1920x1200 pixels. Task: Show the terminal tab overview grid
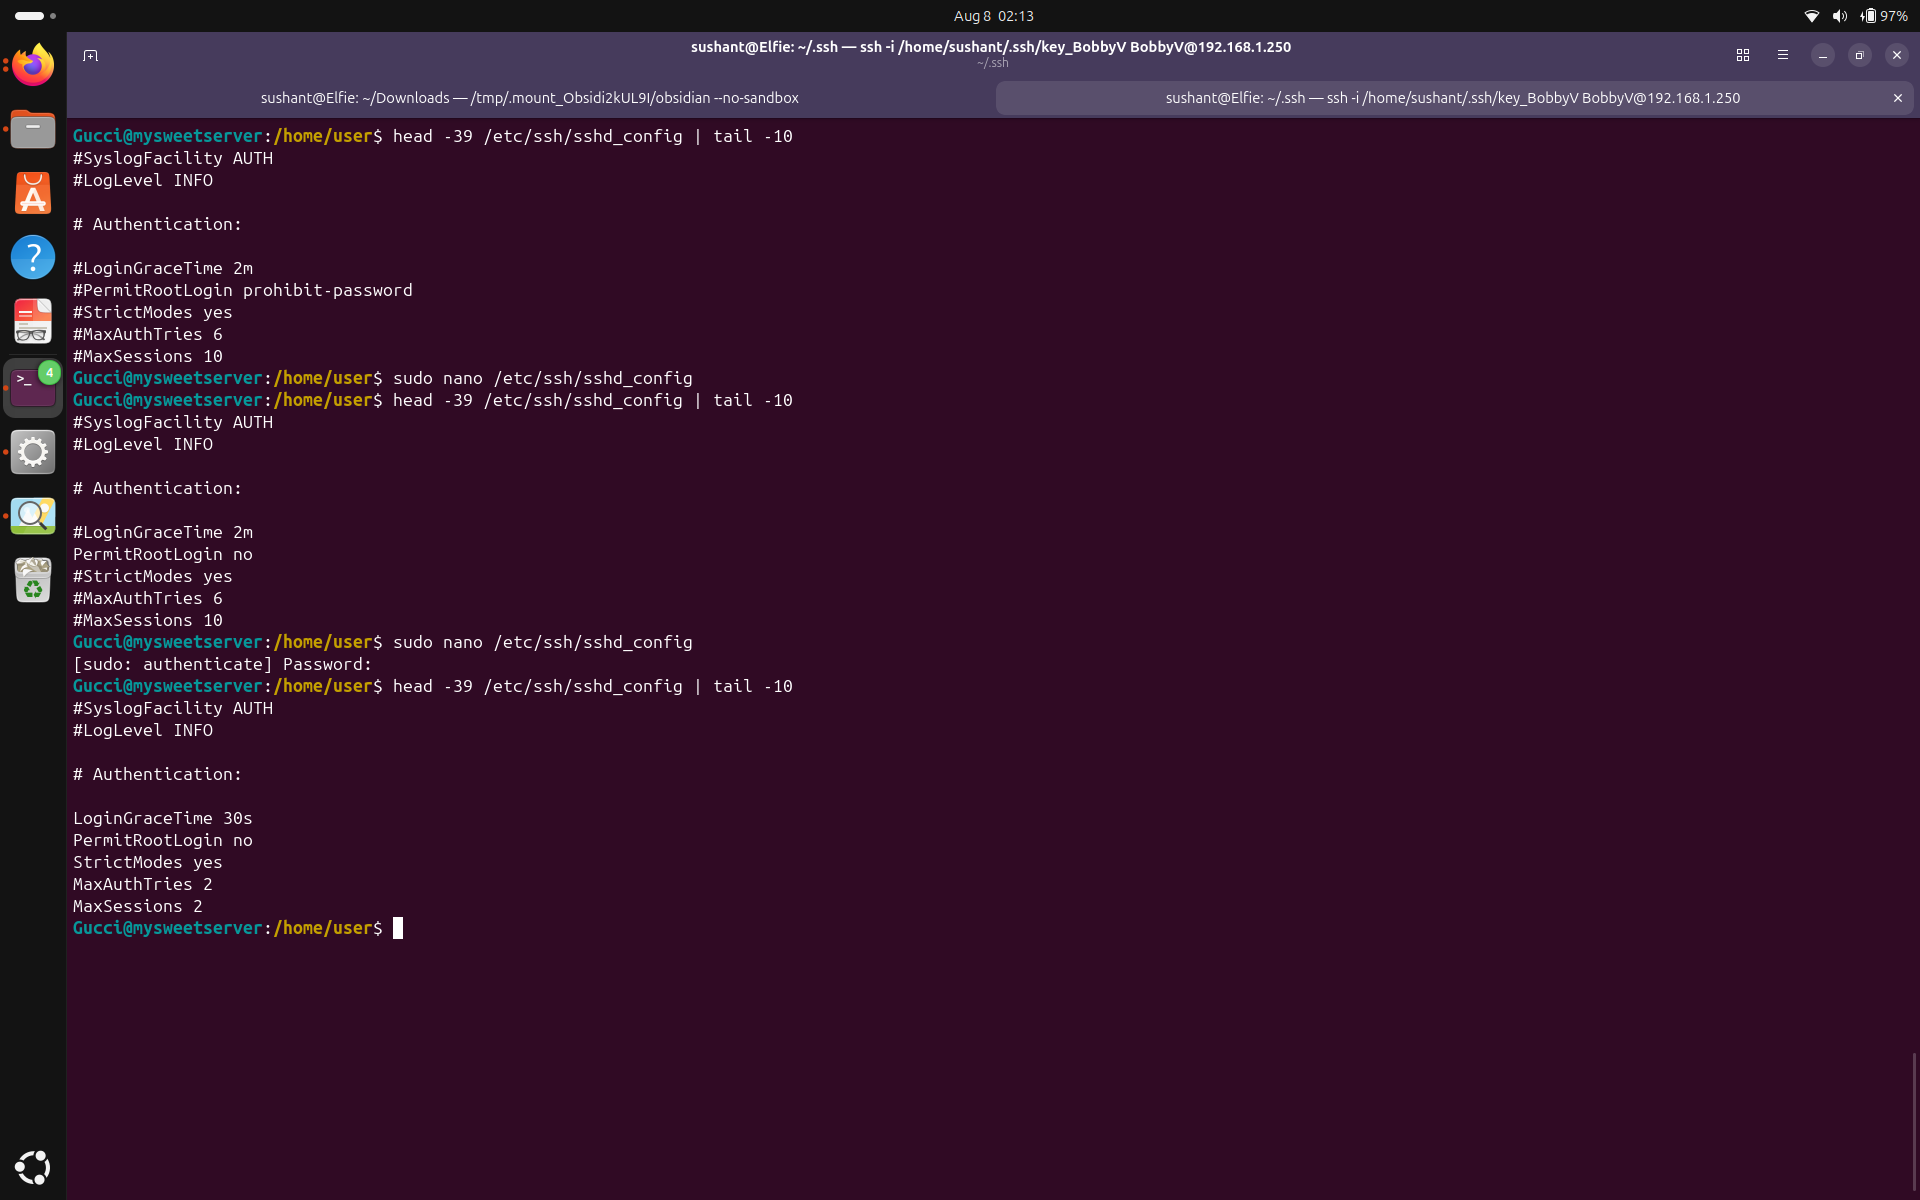click(x=1743, y=55)
